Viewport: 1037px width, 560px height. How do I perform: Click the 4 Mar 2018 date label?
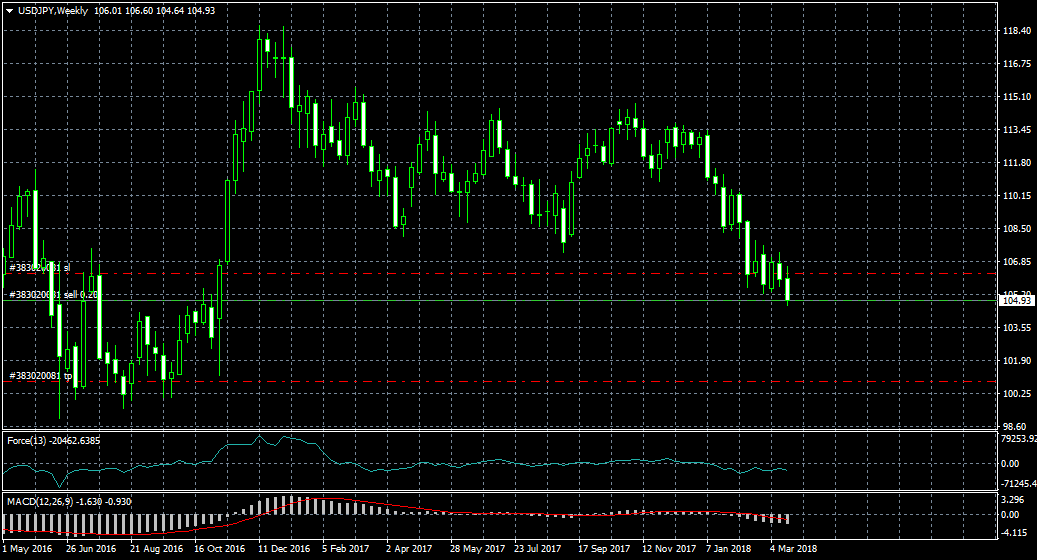click(x=793, y=549)
